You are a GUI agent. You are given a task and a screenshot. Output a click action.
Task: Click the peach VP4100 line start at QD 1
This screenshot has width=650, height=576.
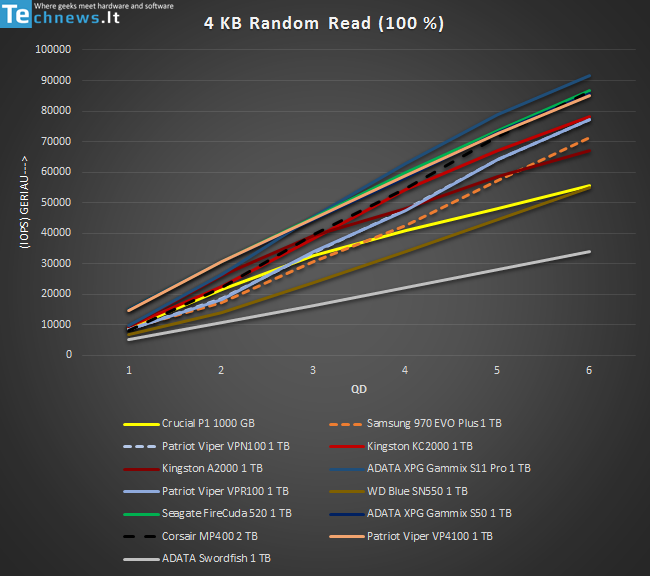(129, 310)
